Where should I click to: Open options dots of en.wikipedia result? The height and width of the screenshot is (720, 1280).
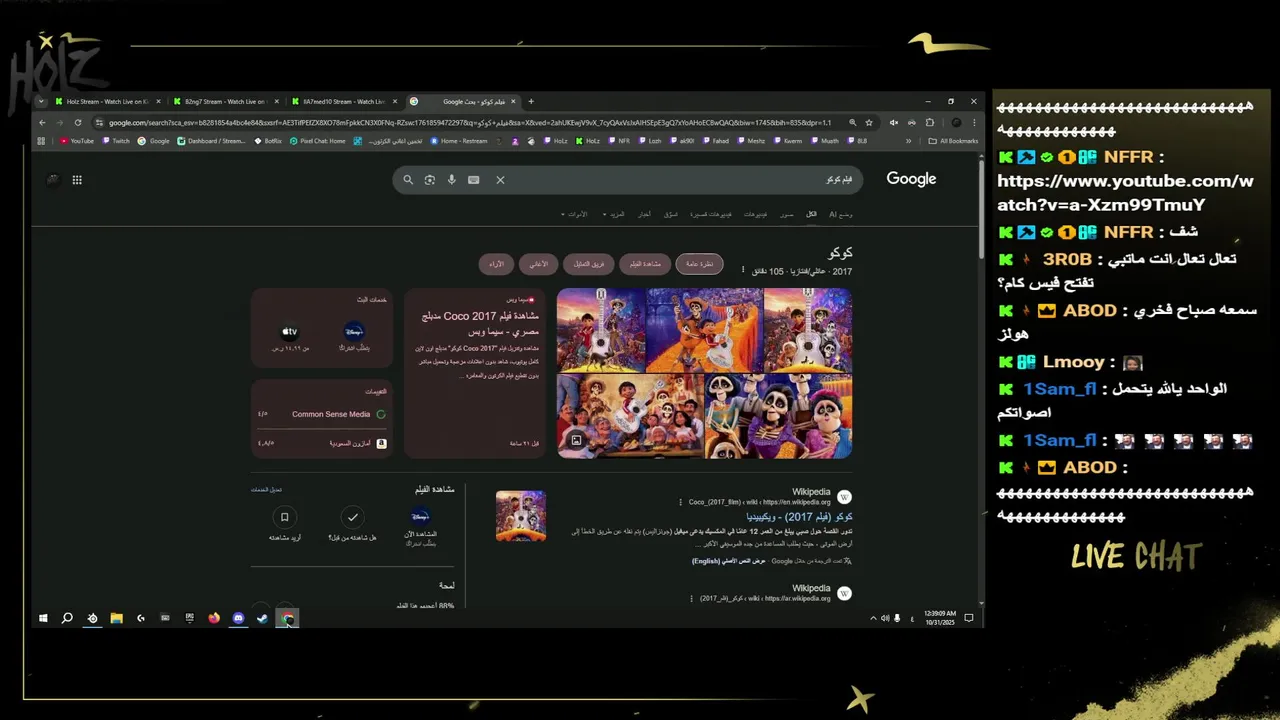point(681,502)
